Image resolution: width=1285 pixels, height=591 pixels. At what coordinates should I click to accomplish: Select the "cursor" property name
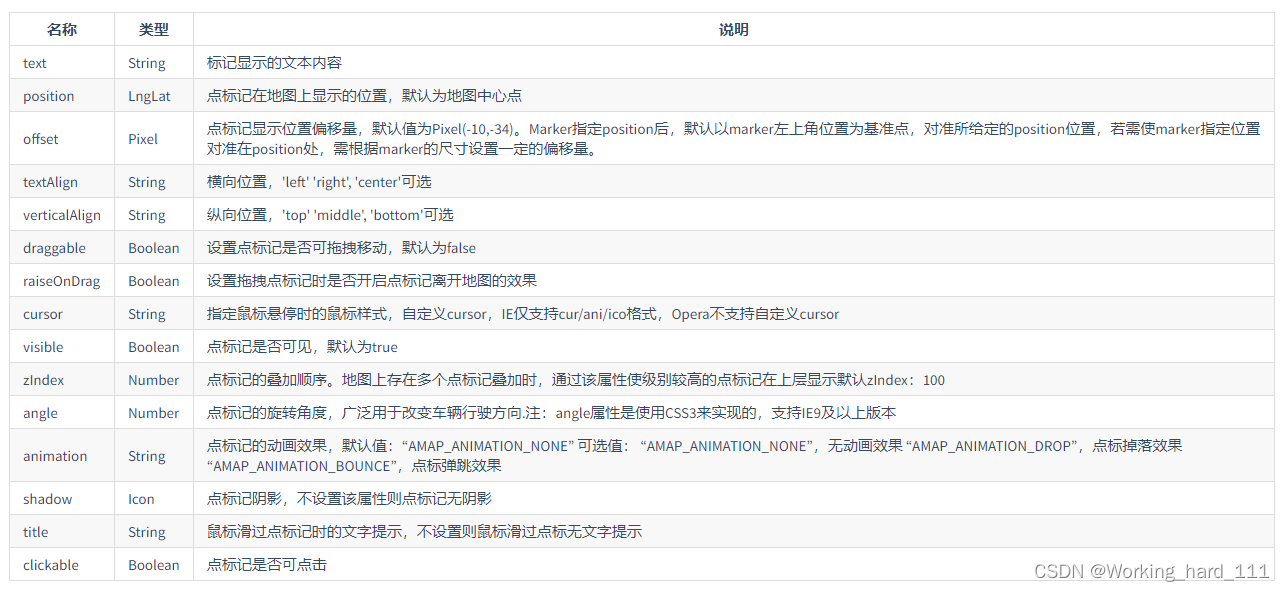(43, 313)
